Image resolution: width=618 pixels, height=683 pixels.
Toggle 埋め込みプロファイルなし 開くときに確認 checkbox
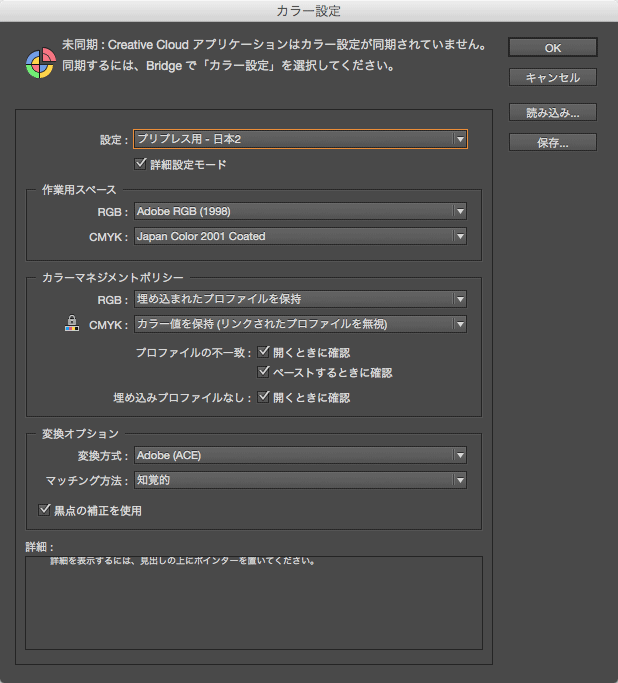coord(263,397)
